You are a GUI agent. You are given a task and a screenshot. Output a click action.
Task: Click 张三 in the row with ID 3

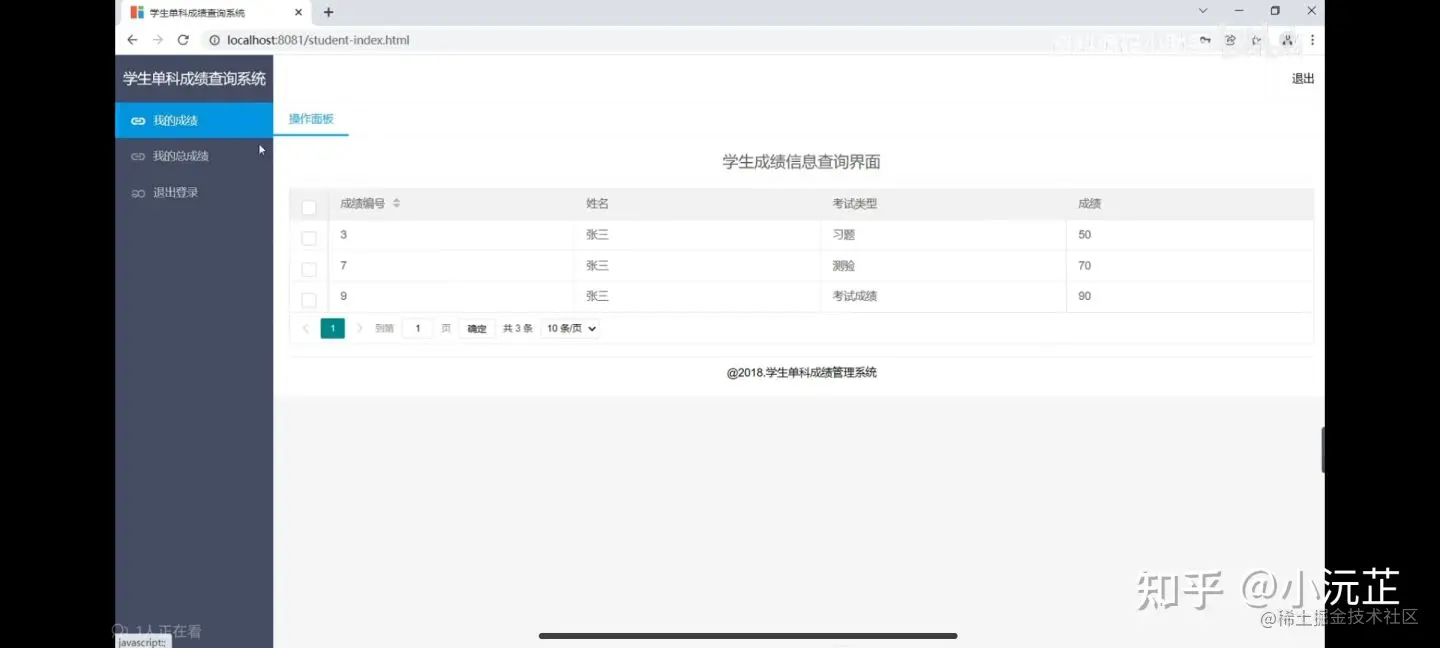[597, 235]
